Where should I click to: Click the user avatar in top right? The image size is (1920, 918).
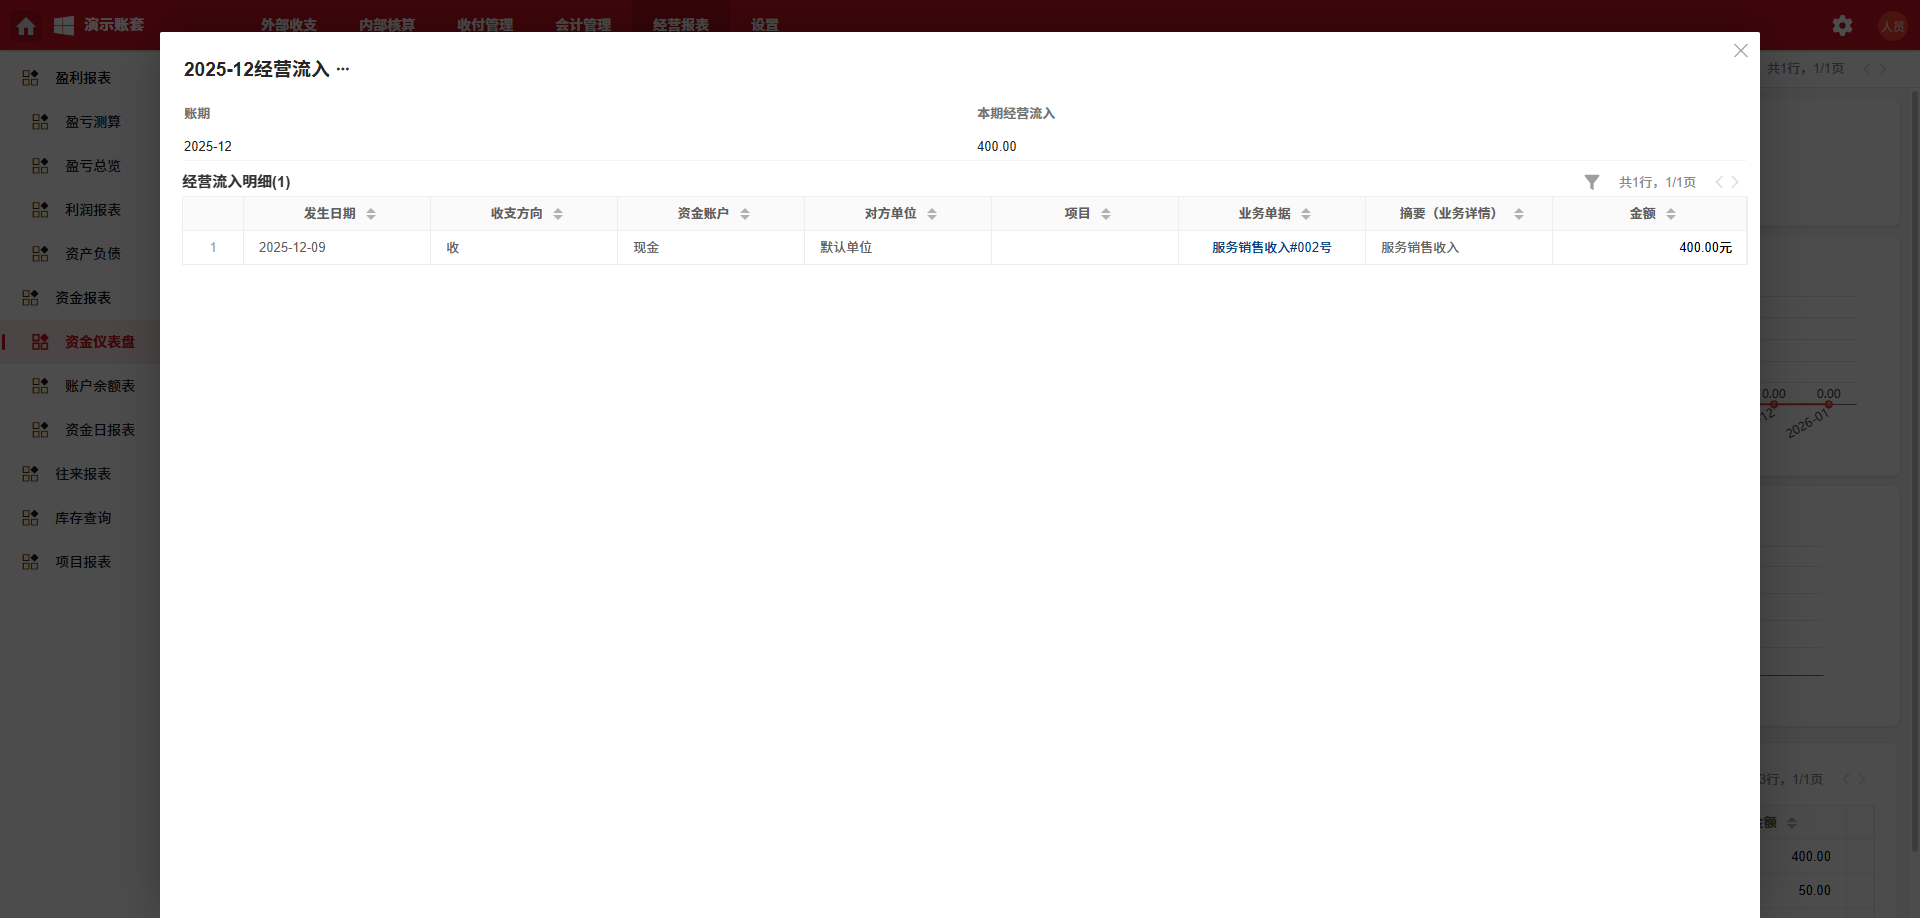[1892, 26]
